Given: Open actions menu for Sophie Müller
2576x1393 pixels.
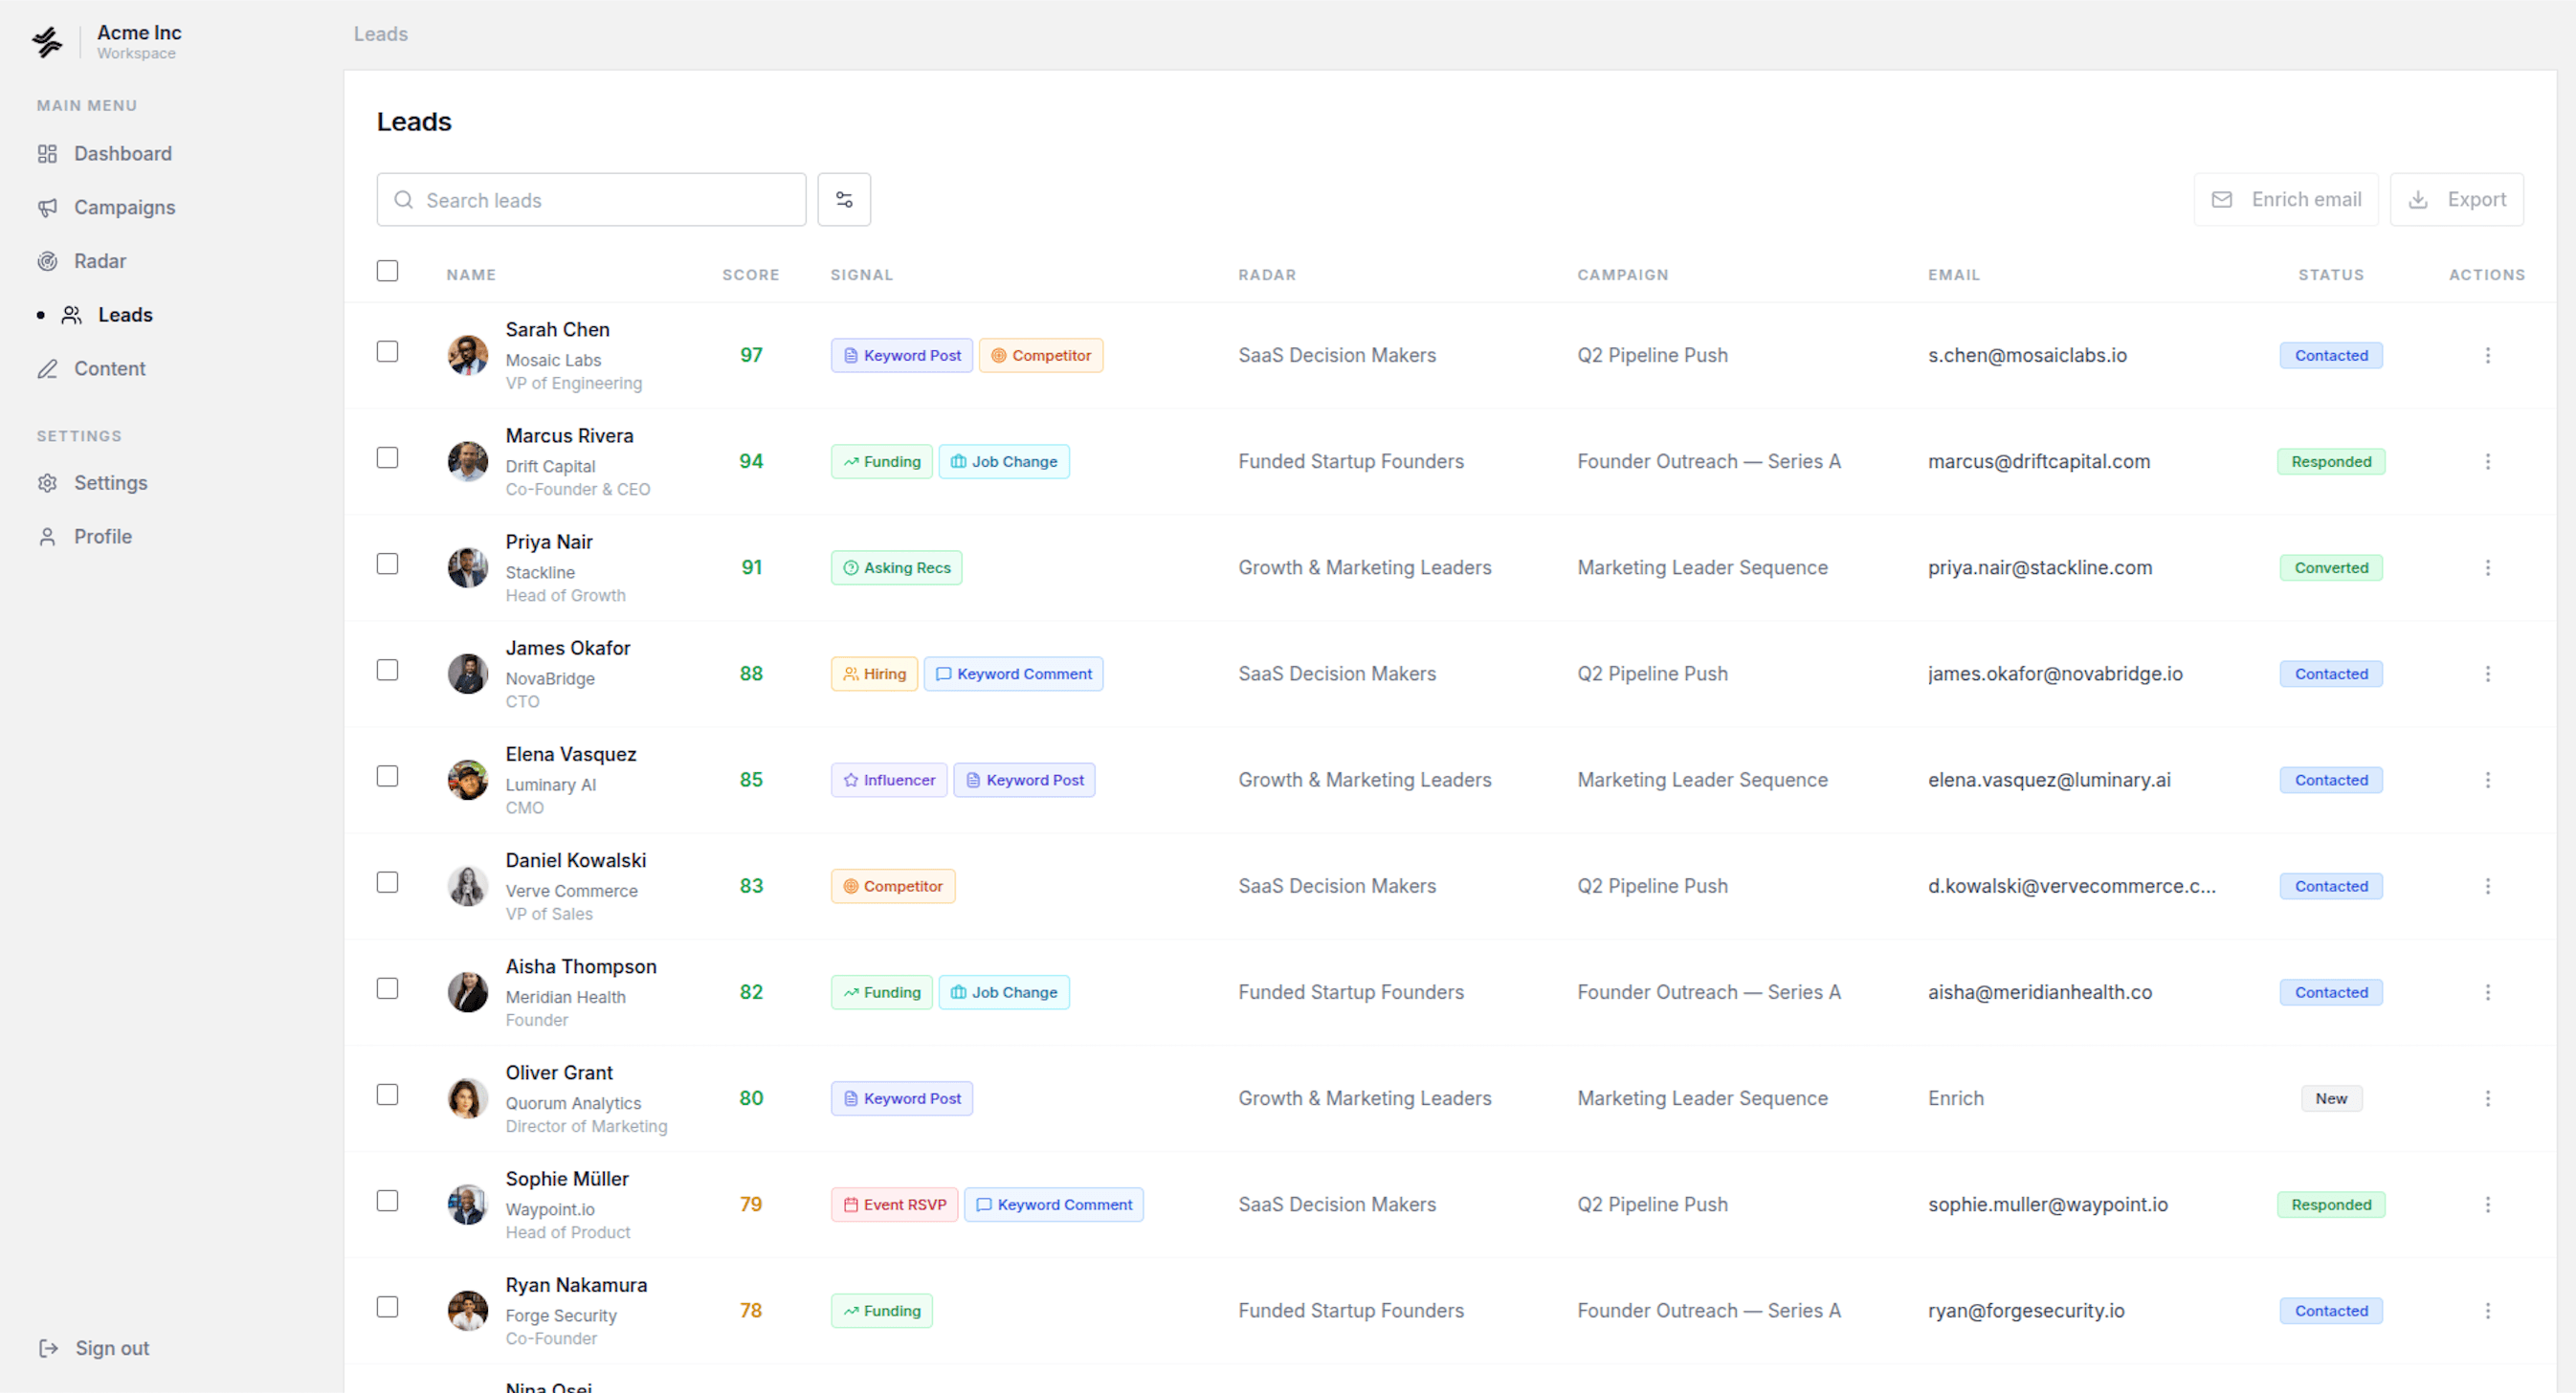Looking at the screenshot, I should 2487,1204.
